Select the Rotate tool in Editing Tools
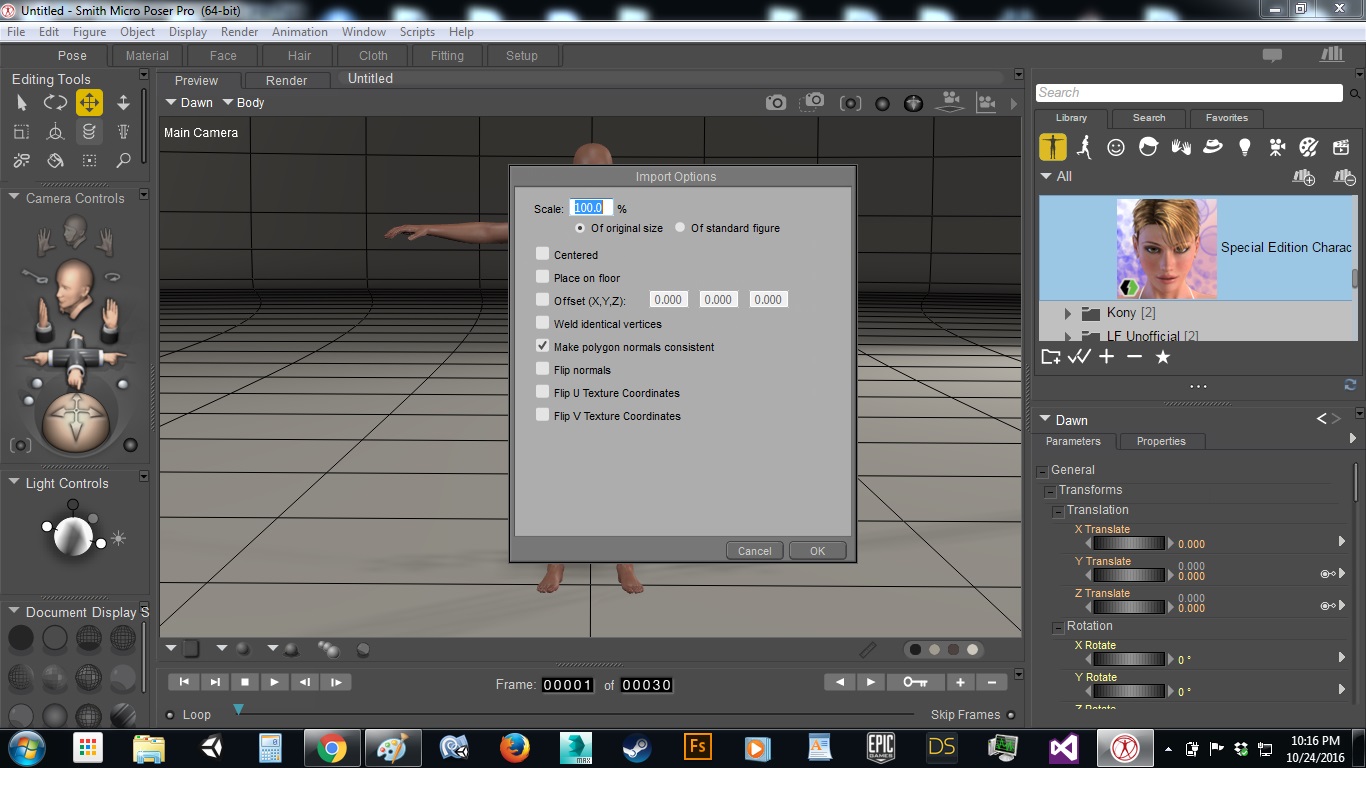Viewport: 1366px width, 792px height. pyautogui.click(x=55, y=102)
